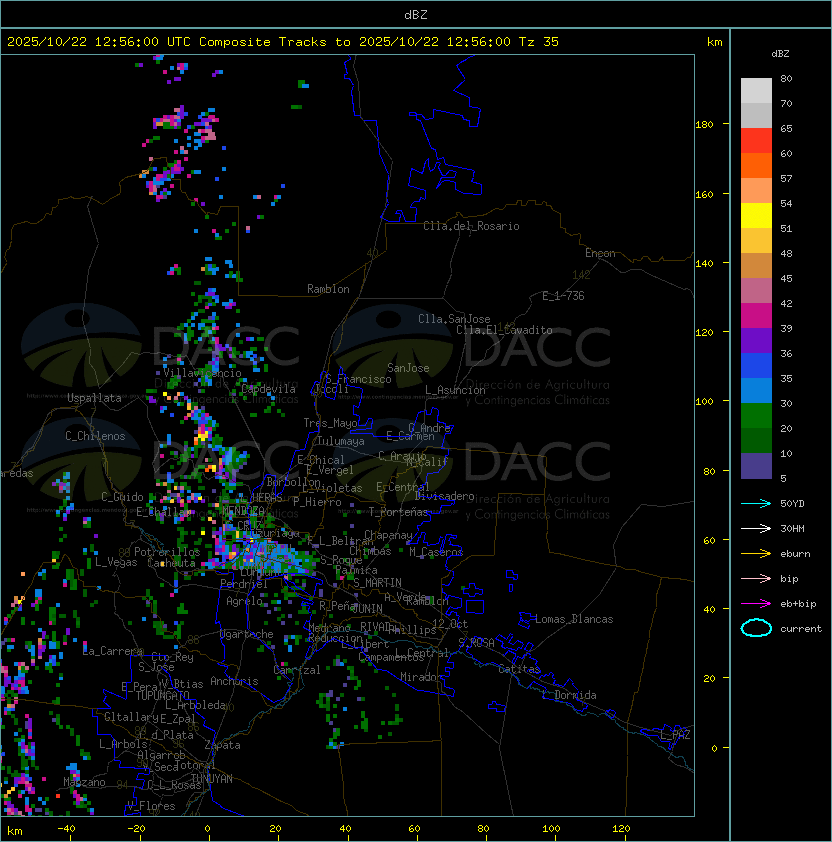Viewport: 832px width, 842px height.
Task: Click the 'Clla.del_Rosario' map label
Action: (471, 226)
